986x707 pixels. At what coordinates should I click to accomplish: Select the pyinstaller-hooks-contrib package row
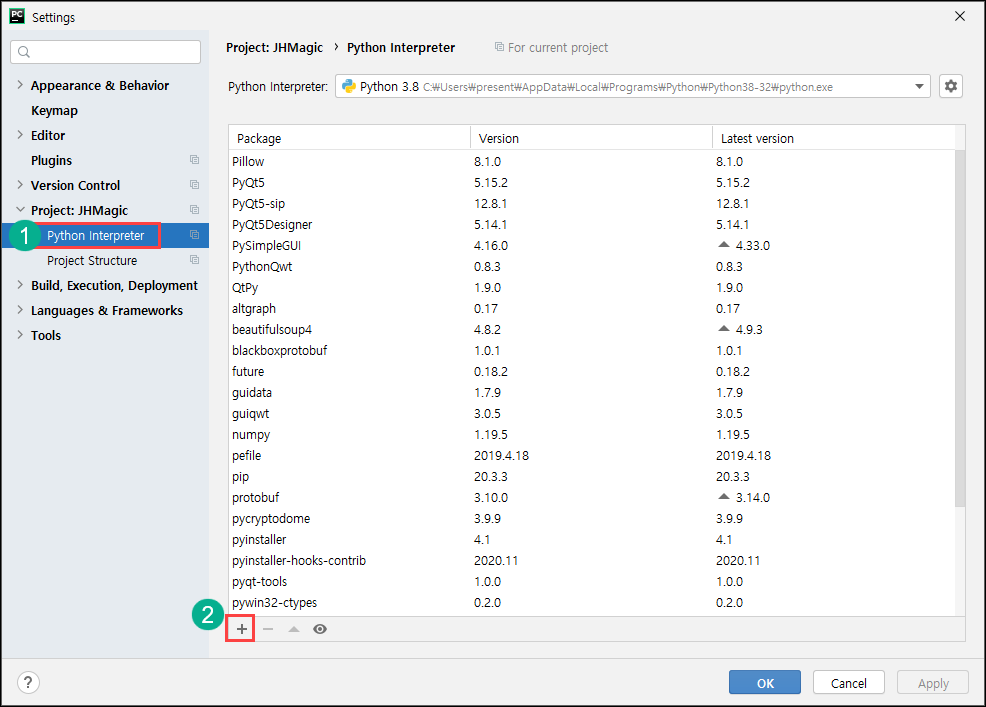[591, 560]
